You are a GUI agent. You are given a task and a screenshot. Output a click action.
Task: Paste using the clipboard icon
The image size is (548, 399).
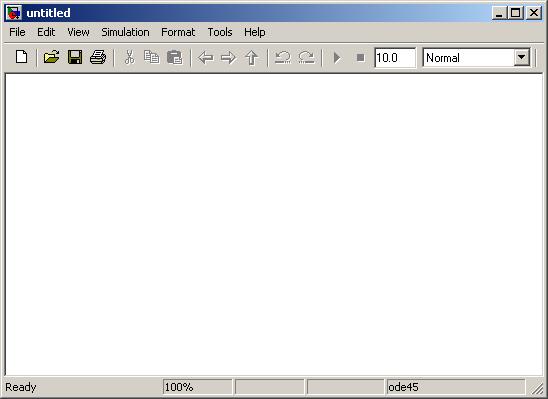click(175, 57)
